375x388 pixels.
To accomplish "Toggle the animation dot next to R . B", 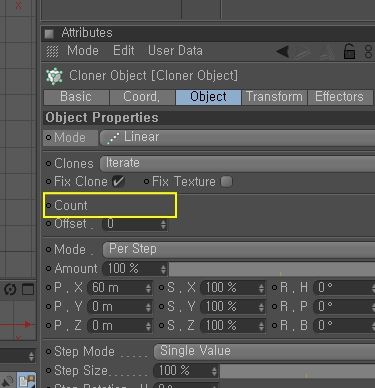I will click(x=275, y=325).
